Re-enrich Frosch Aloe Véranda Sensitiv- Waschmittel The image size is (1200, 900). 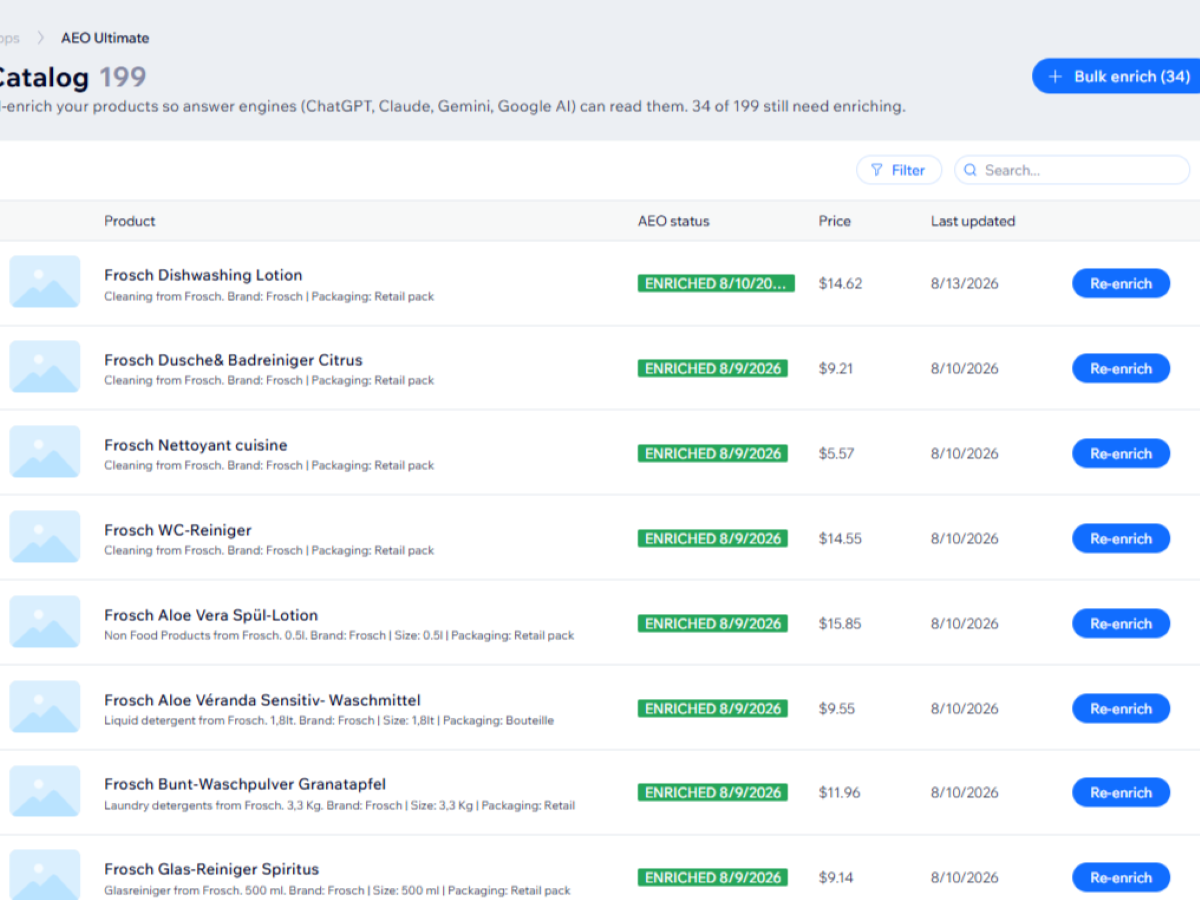[x=1121, y=708]
